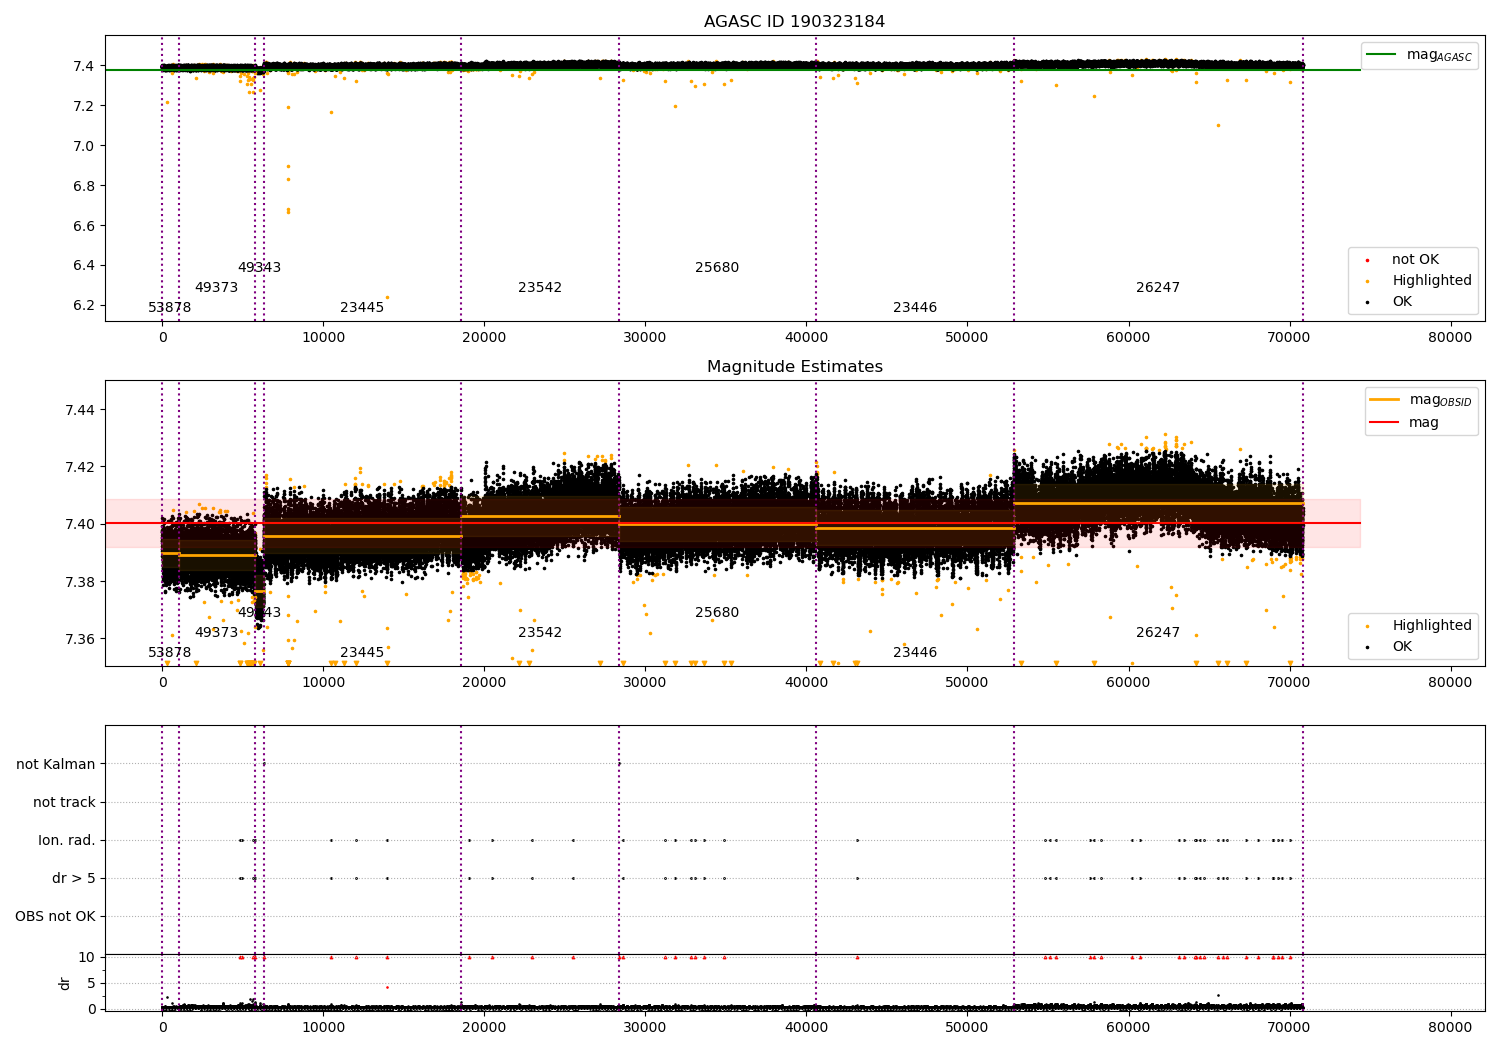
Task: Click the title 'AGASC ID 190323184'
Action: (794, 22)
